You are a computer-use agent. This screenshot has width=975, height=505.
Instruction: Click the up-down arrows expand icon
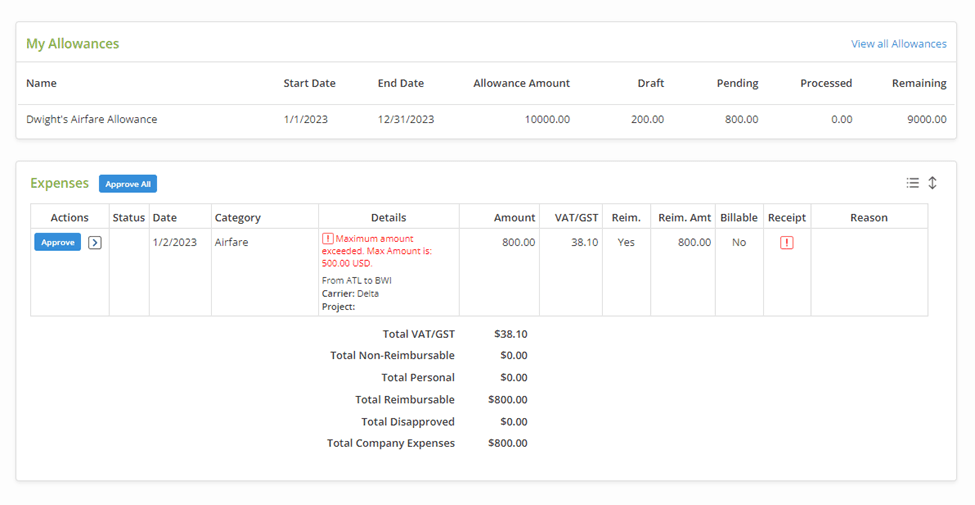[x=932, y=183]
